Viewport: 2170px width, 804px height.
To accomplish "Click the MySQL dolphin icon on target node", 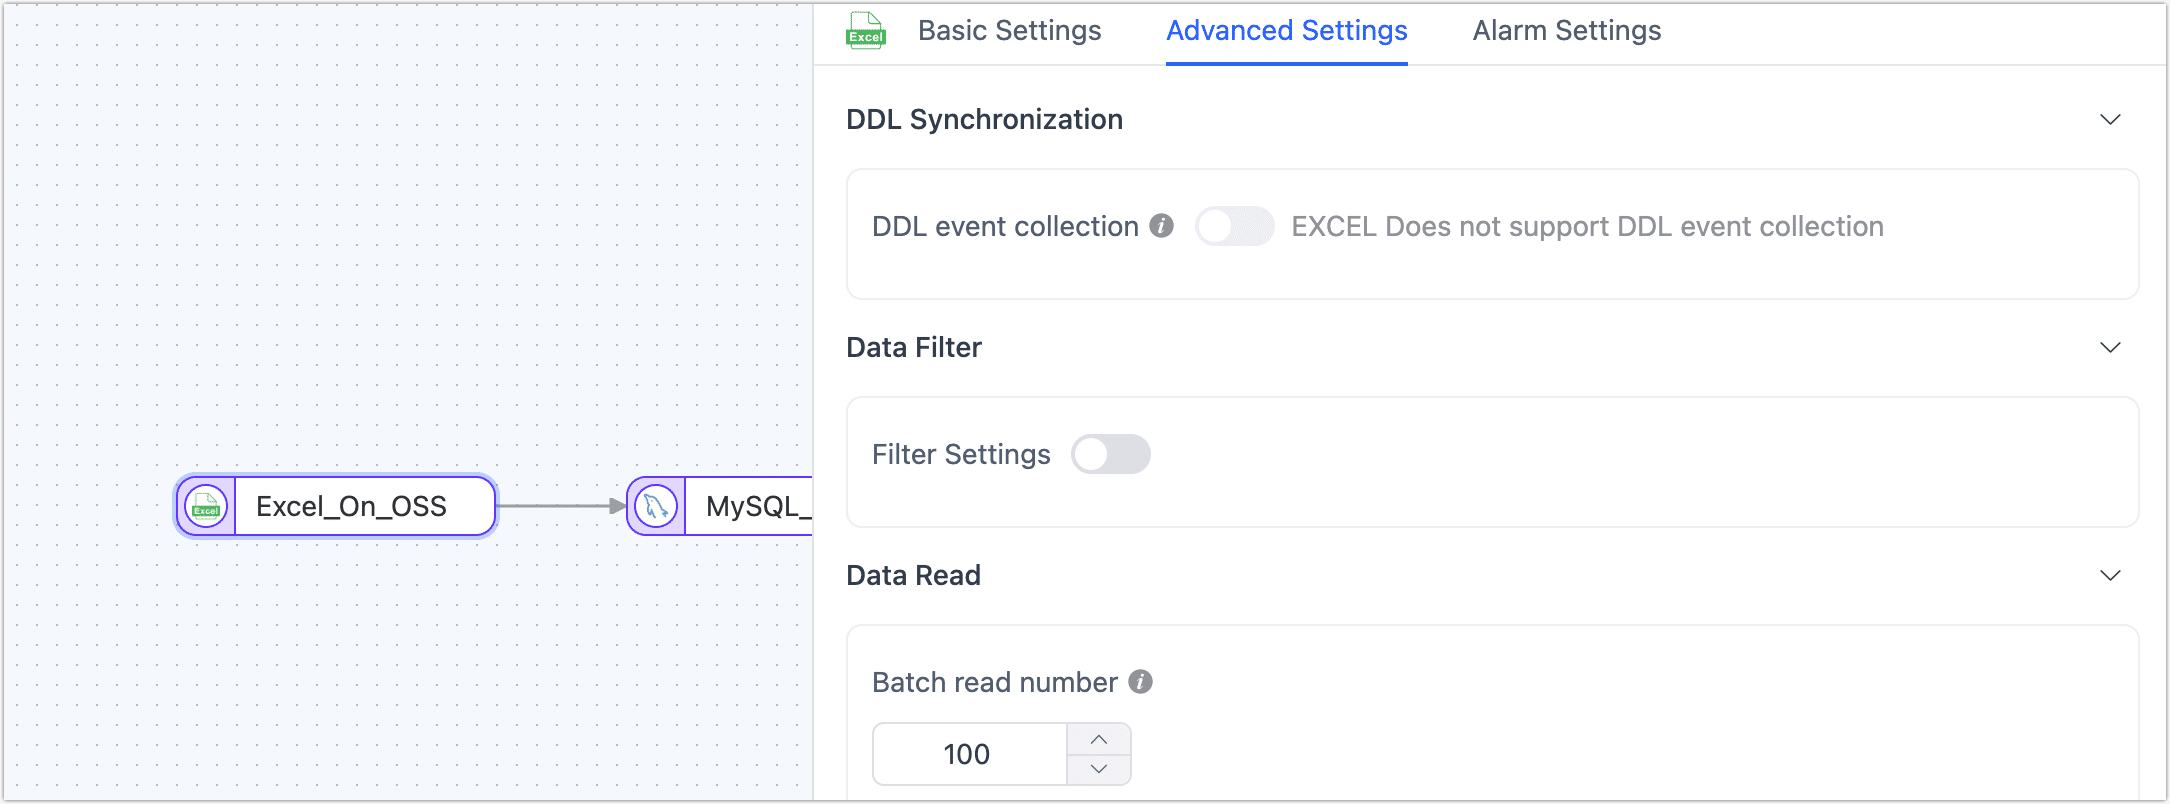I will (656, 506).
